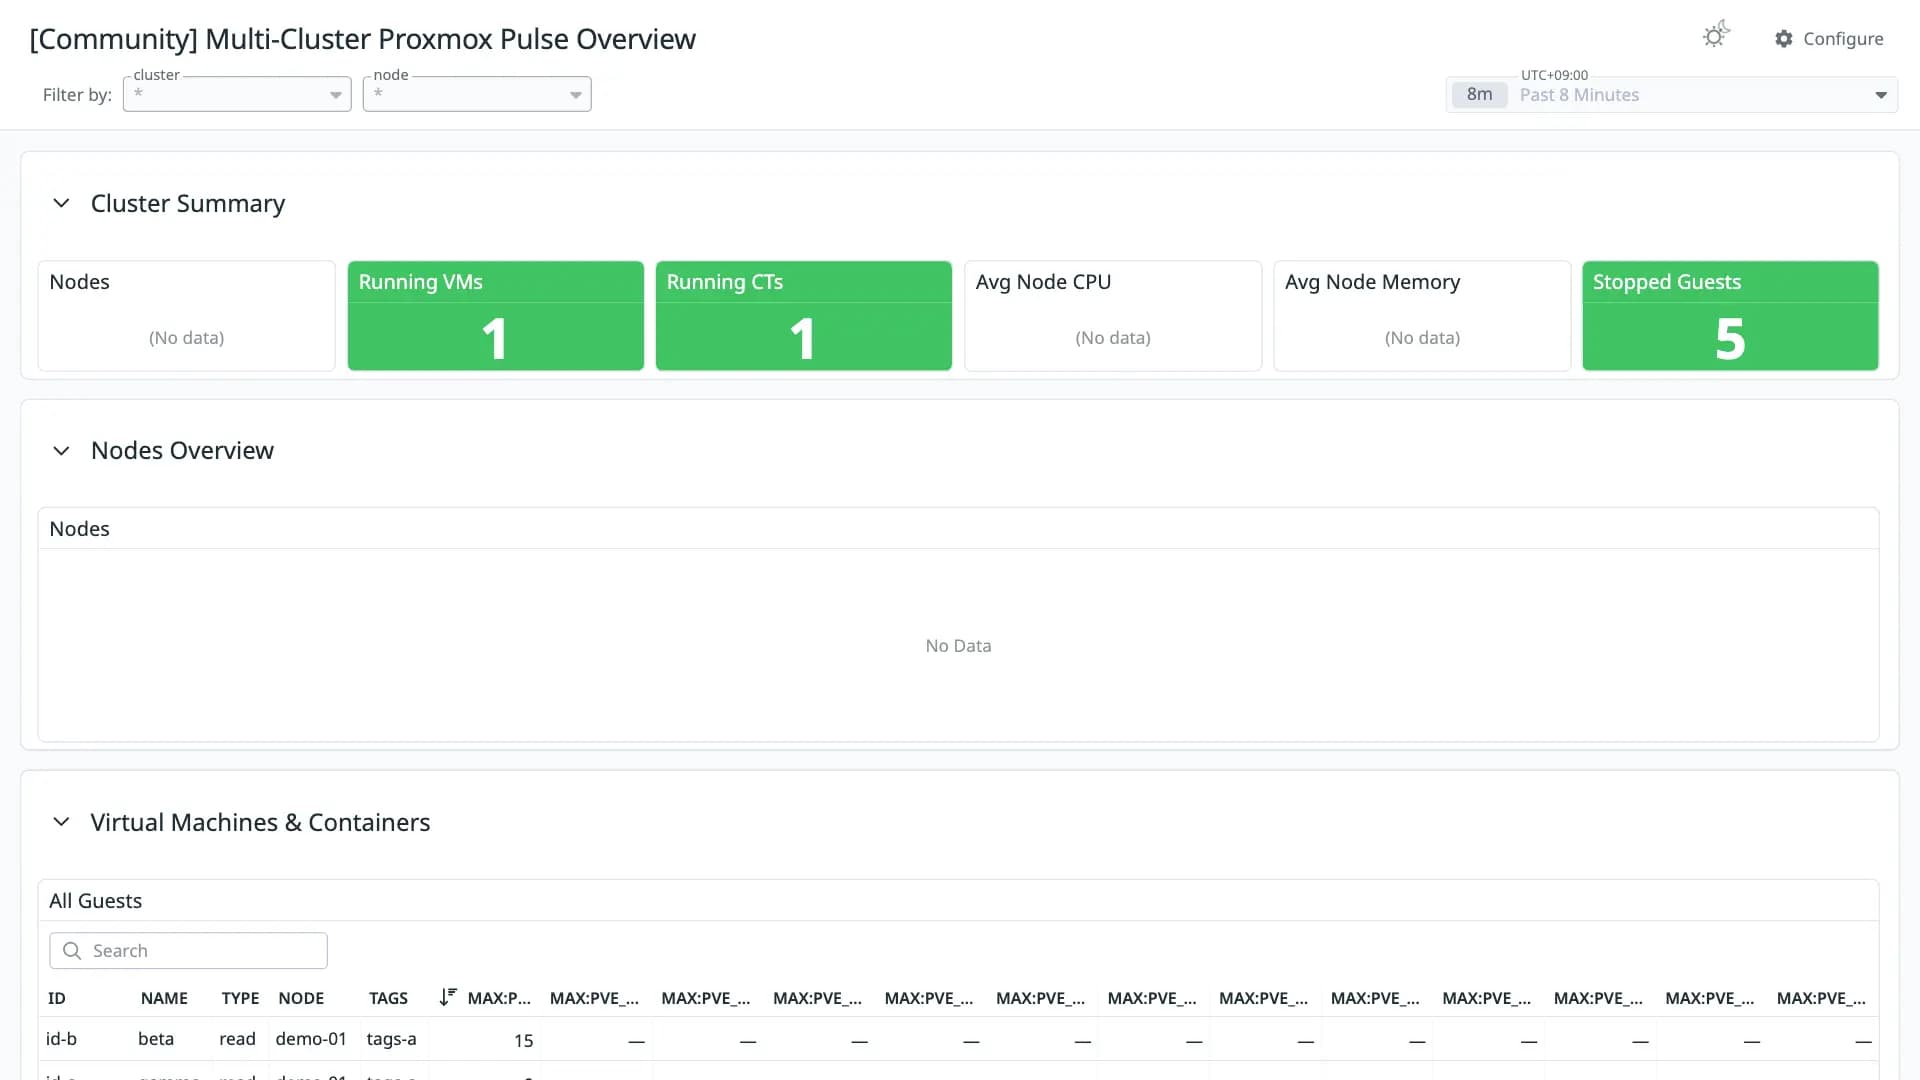Click the value 15 in beta row
The width and height of the screenshot is (1920, 1080).
click(523, 1041)
